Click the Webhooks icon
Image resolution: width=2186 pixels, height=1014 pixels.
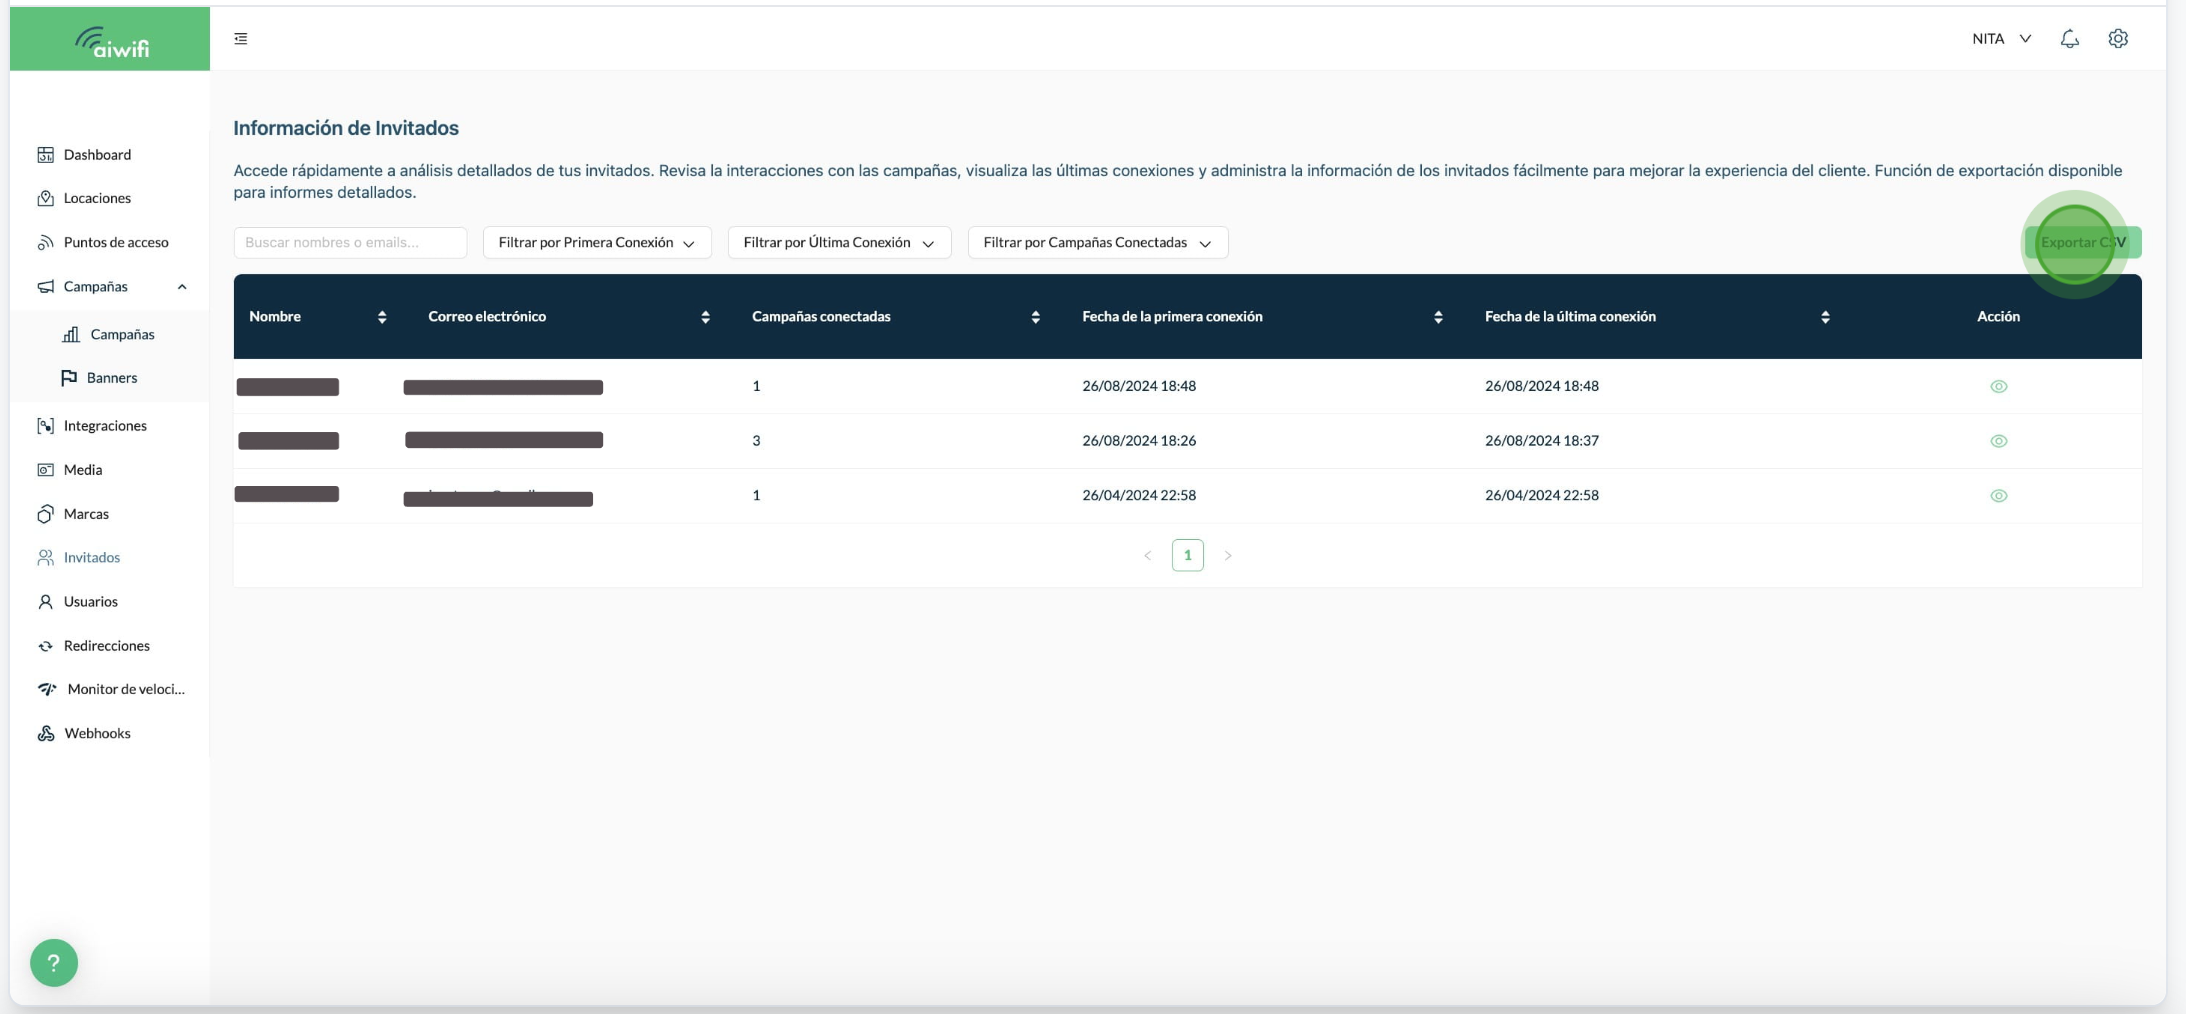coord(46,733)
